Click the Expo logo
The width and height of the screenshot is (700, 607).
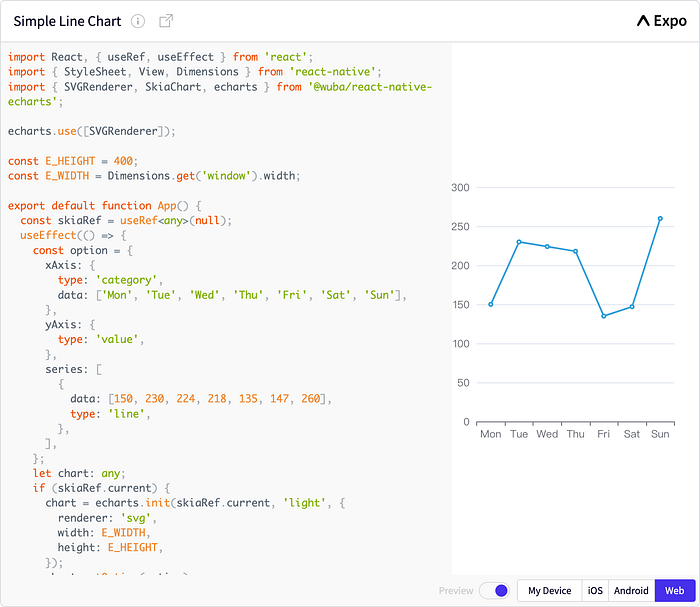point(661,21)
